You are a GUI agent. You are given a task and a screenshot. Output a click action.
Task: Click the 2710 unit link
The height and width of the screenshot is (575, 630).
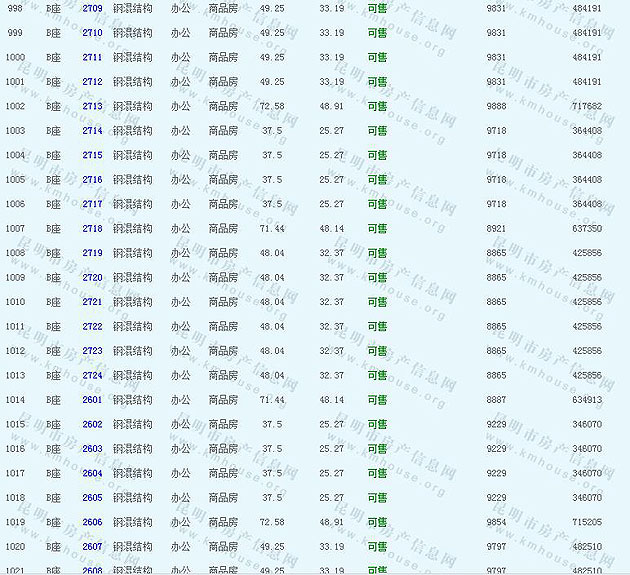pyautogui.click(x=92, y=33)
